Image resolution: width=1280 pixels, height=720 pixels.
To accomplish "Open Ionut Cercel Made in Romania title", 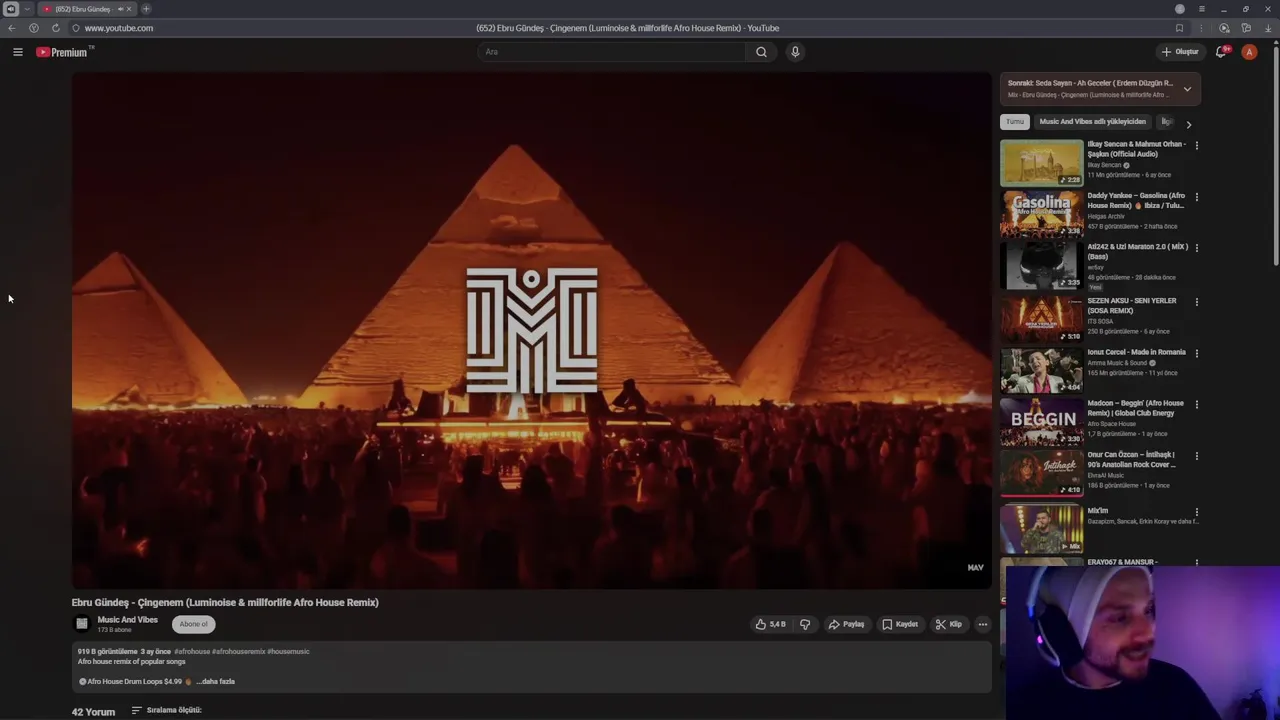I will 1136,352.
